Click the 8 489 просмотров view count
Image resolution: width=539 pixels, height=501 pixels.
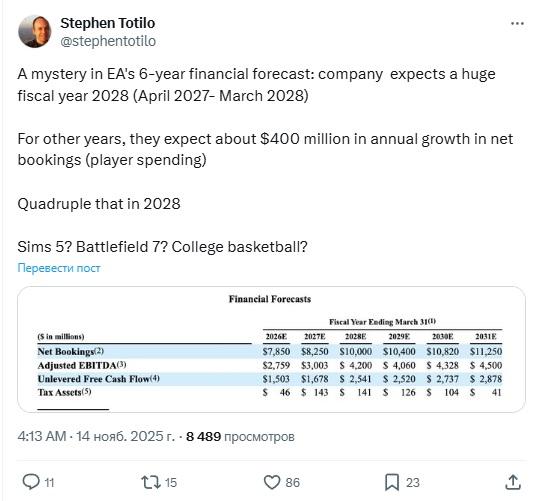click(x=240, y=436)
